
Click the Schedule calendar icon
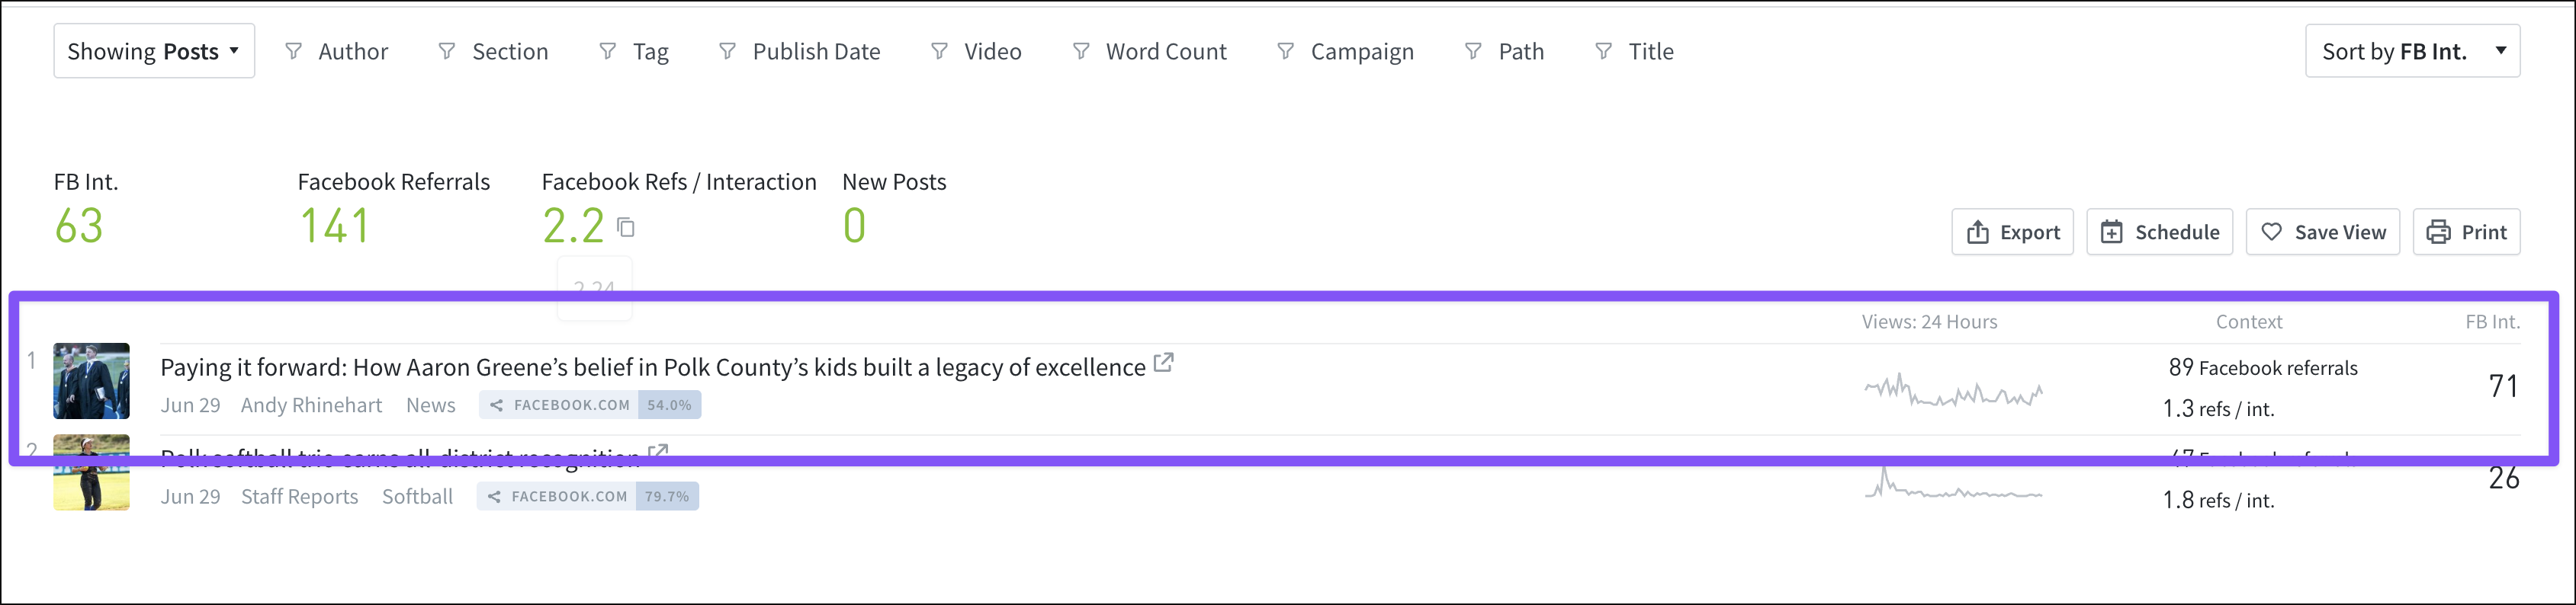2111,232
